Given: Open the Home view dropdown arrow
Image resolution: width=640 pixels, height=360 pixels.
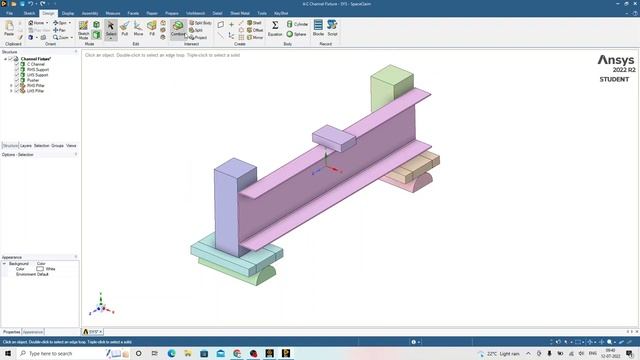Looking at the screenshot, I should [x=47, y=23].
